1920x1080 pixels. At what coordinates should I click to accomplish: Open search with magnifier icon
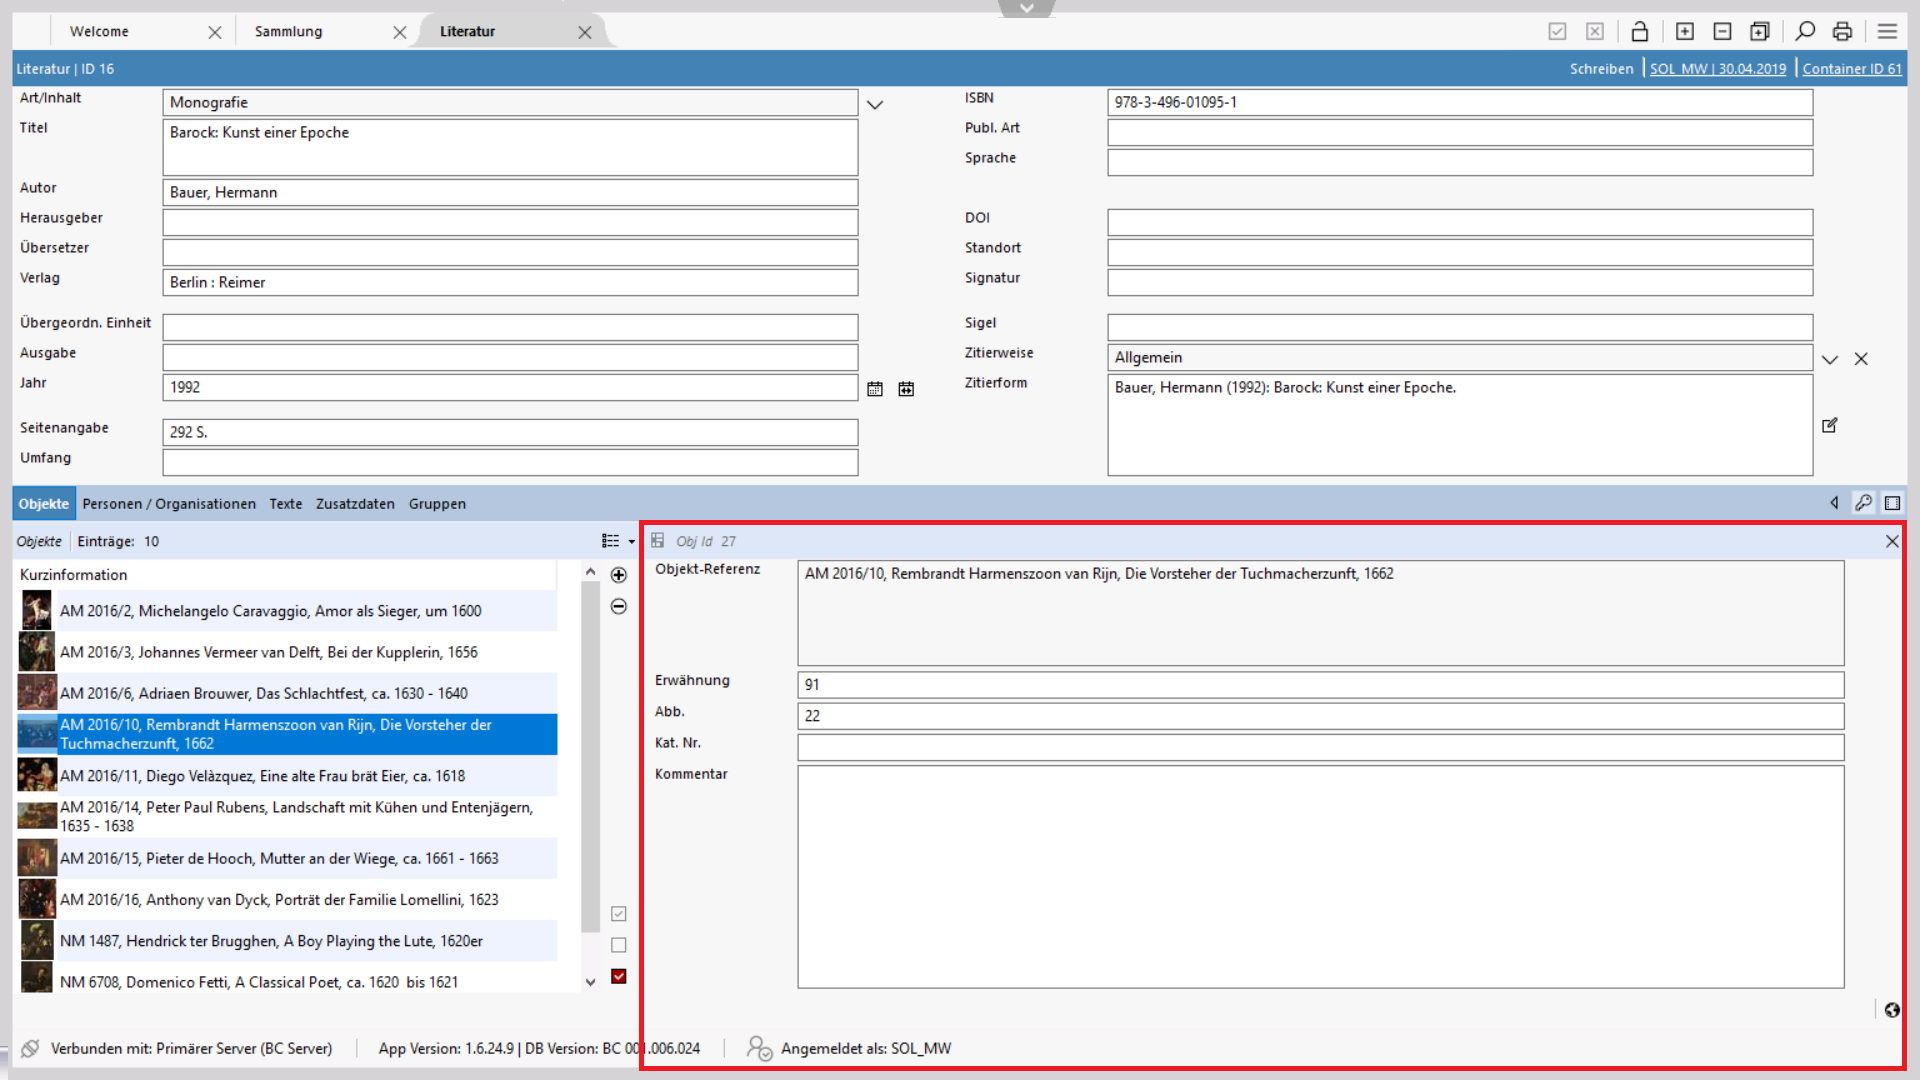(1805, 32)
